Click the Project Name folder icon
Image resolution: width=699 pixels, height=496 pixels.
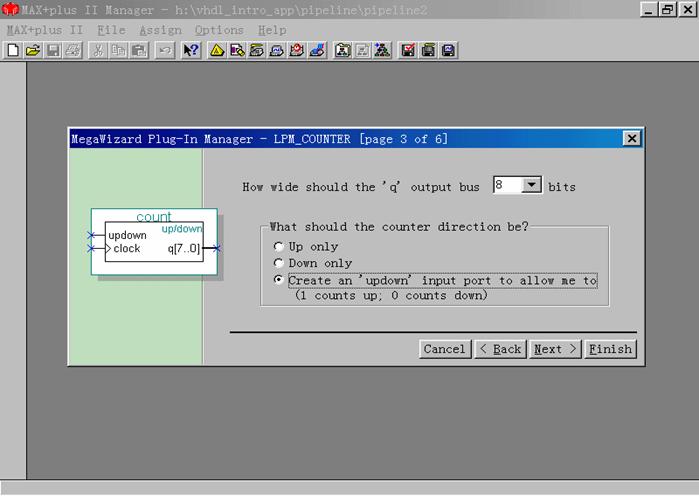[342, 50]
